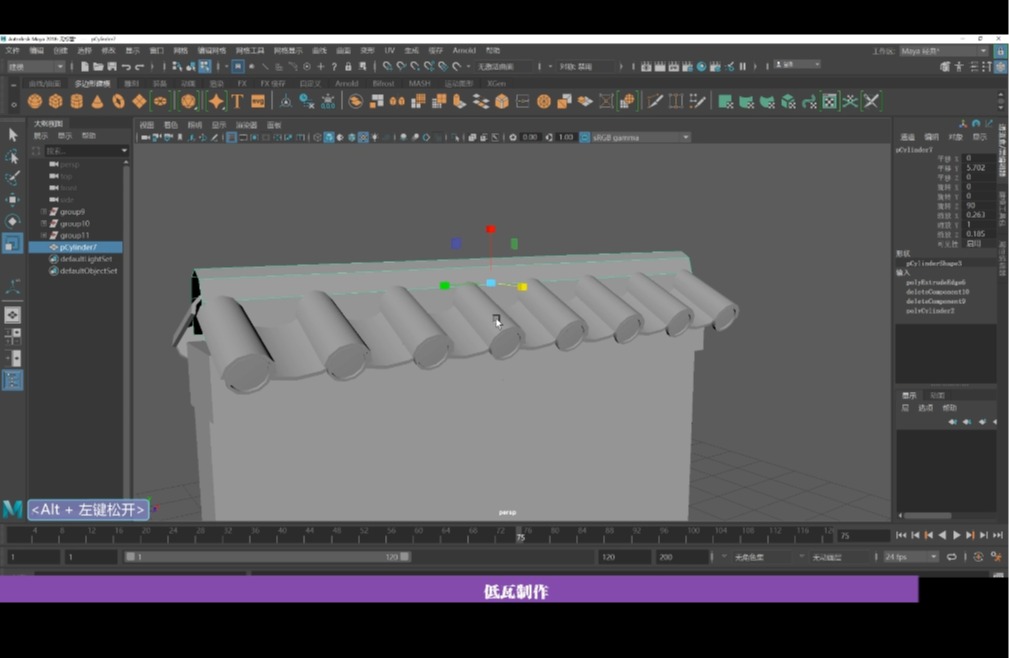Toggle snap to grid in status line
Image resolution: width=1009 pixels, height=658 pixels.
click(387, 67)
